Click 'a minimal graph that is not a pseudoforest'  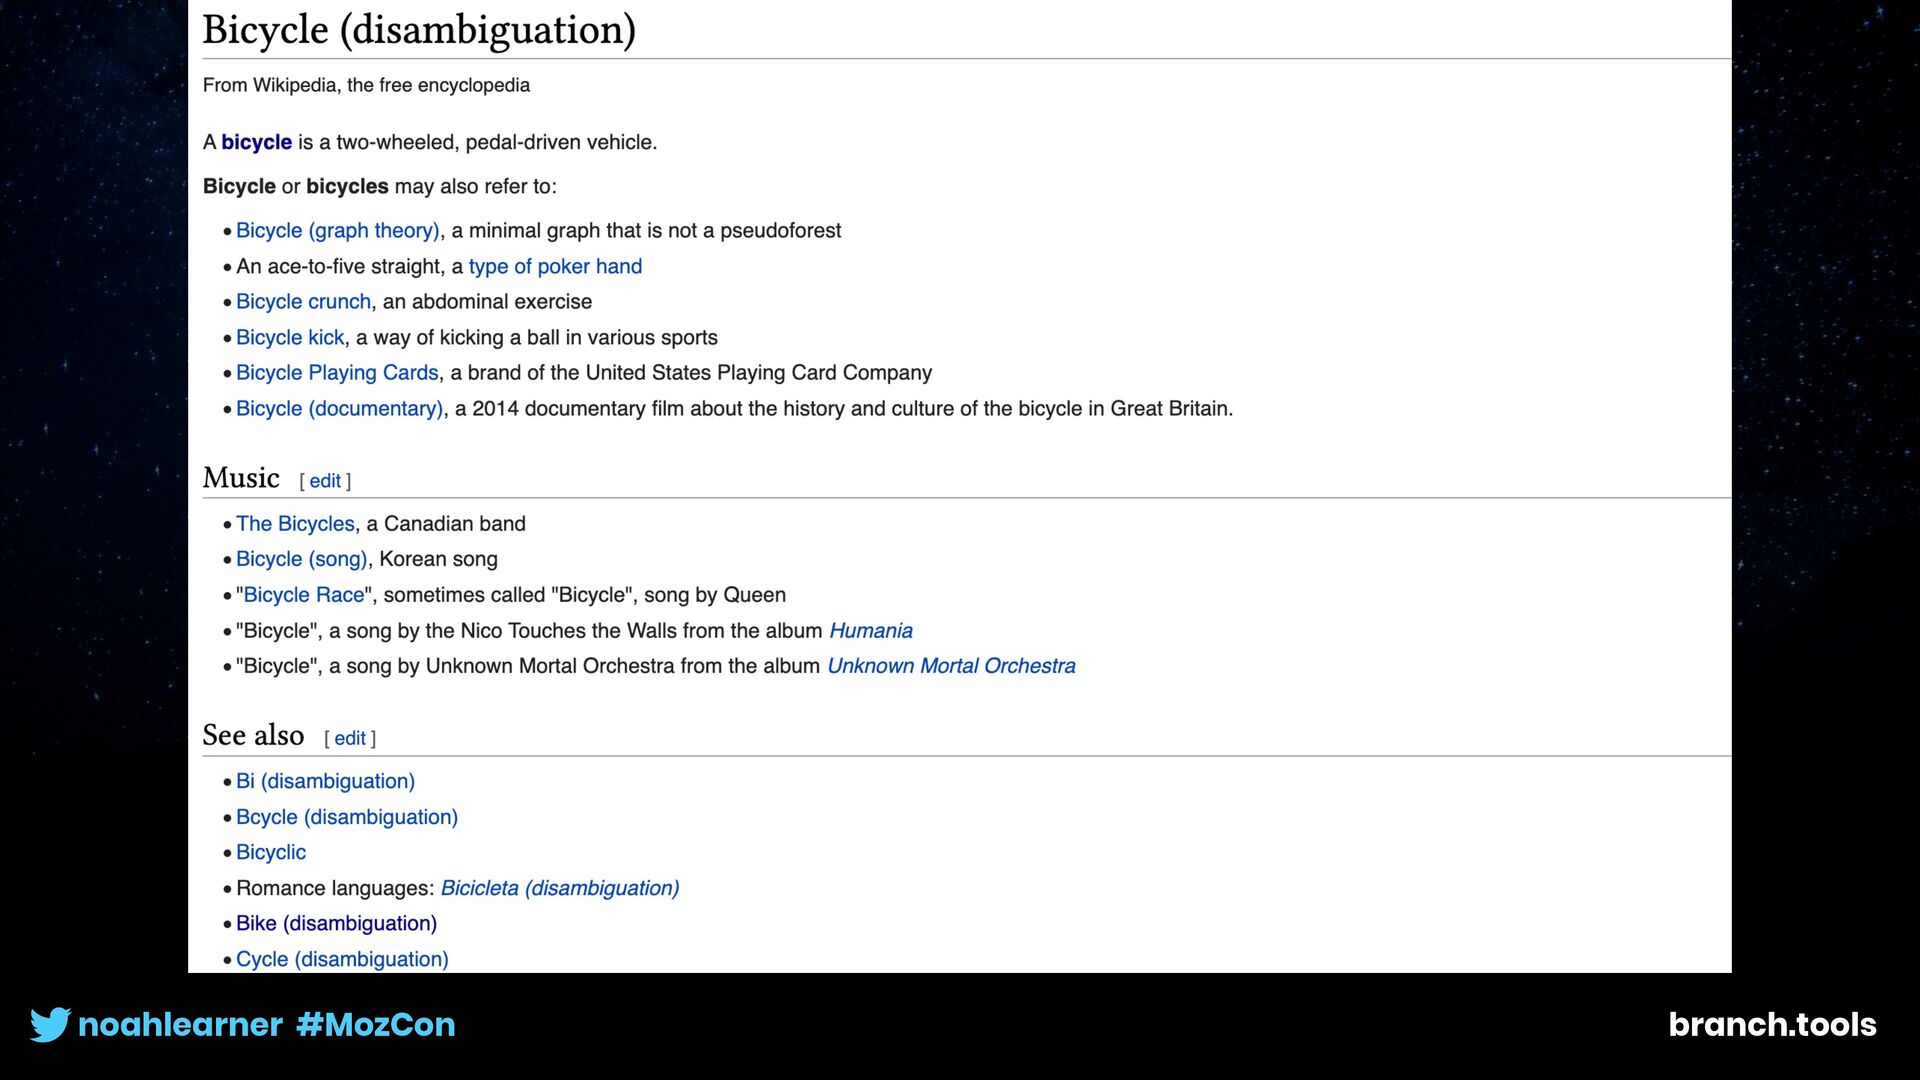coord(646,231)
